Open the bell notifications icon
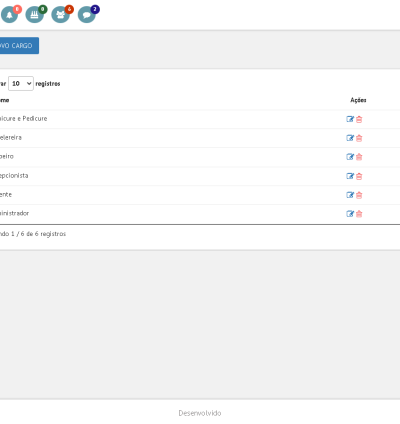This screenshot has width=400, height=424. tap(9, 14)
